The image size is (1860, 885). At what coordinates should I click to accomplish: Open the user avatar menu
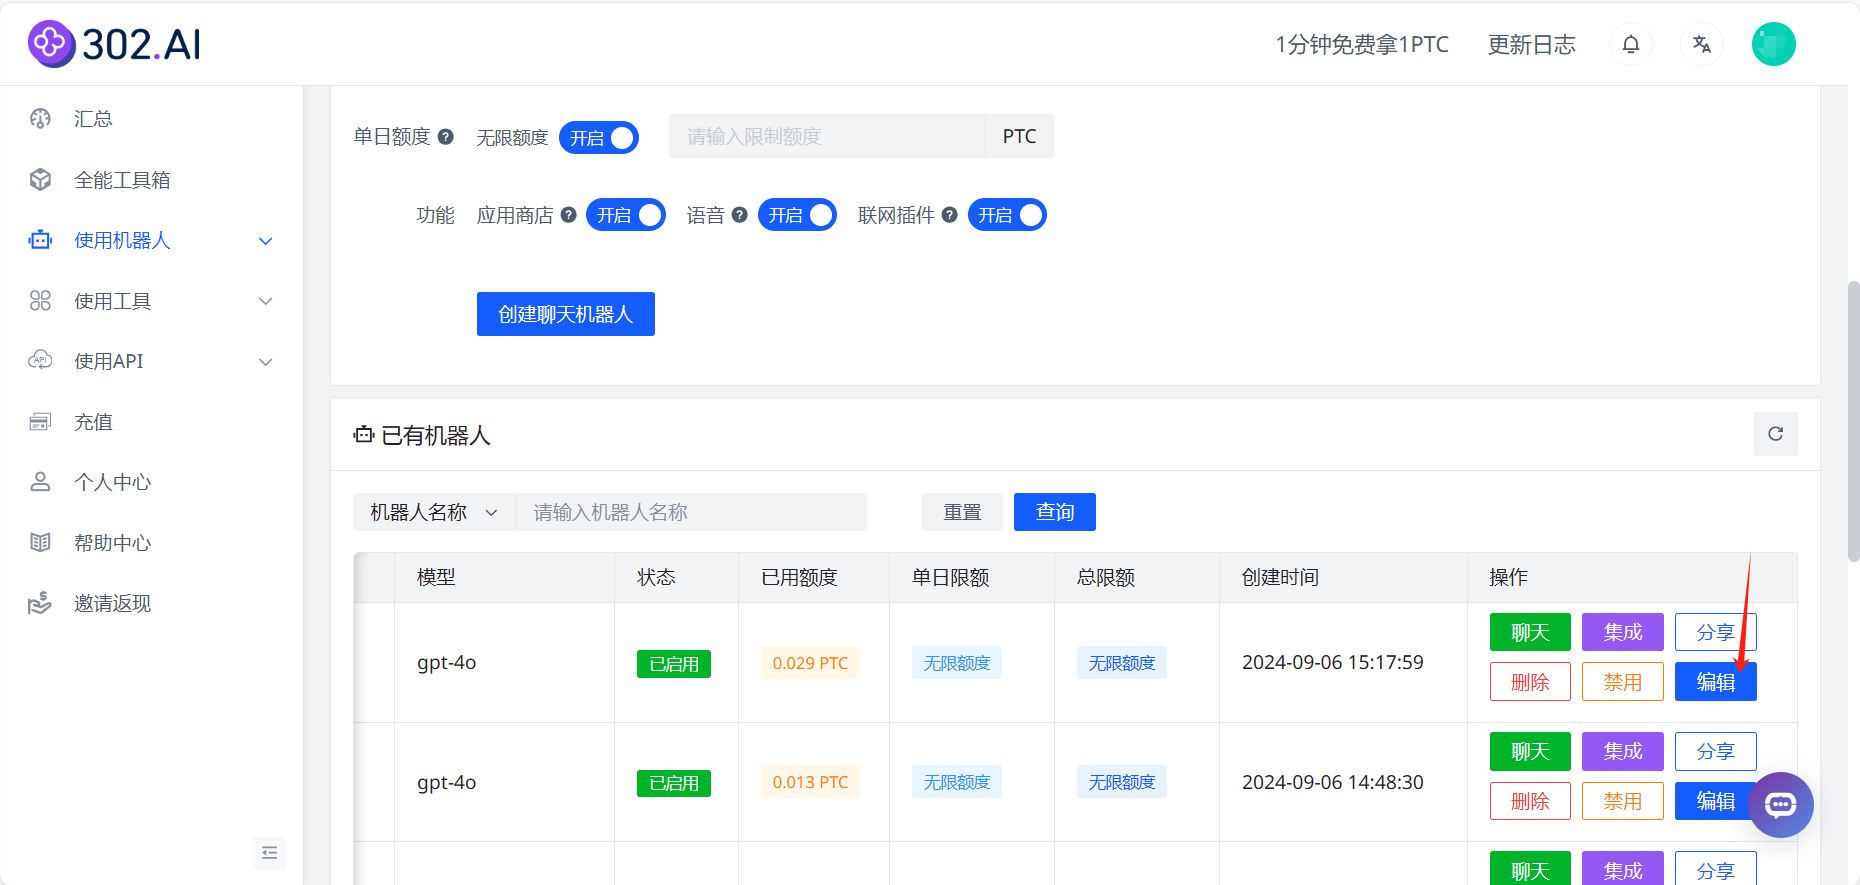[1774, 44]
